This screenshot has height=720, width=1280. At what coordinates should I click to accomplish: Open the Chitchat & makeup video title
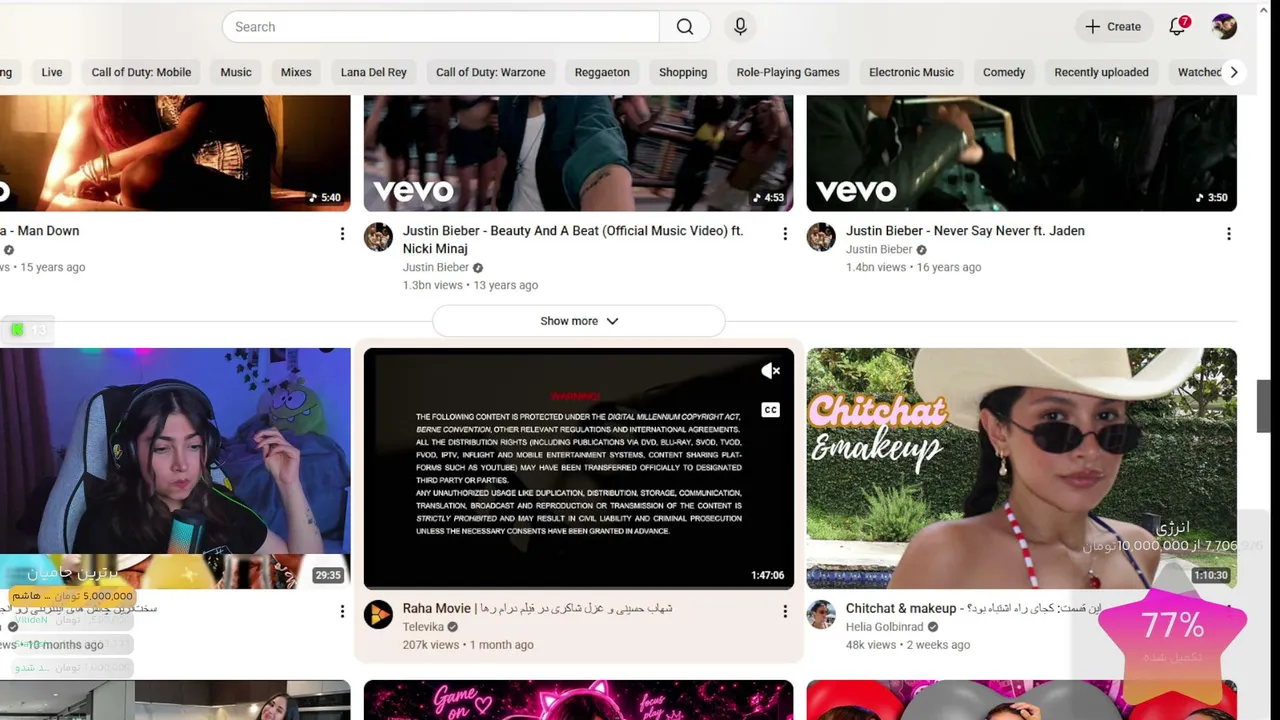pyautogui.click(x=973, y=608)
